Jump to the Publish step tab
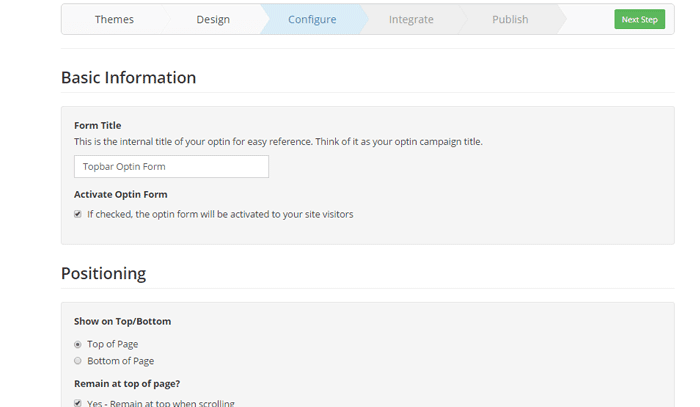Image resolution: width=700 pixels, height=407 pixels. [x=510, y=19]
